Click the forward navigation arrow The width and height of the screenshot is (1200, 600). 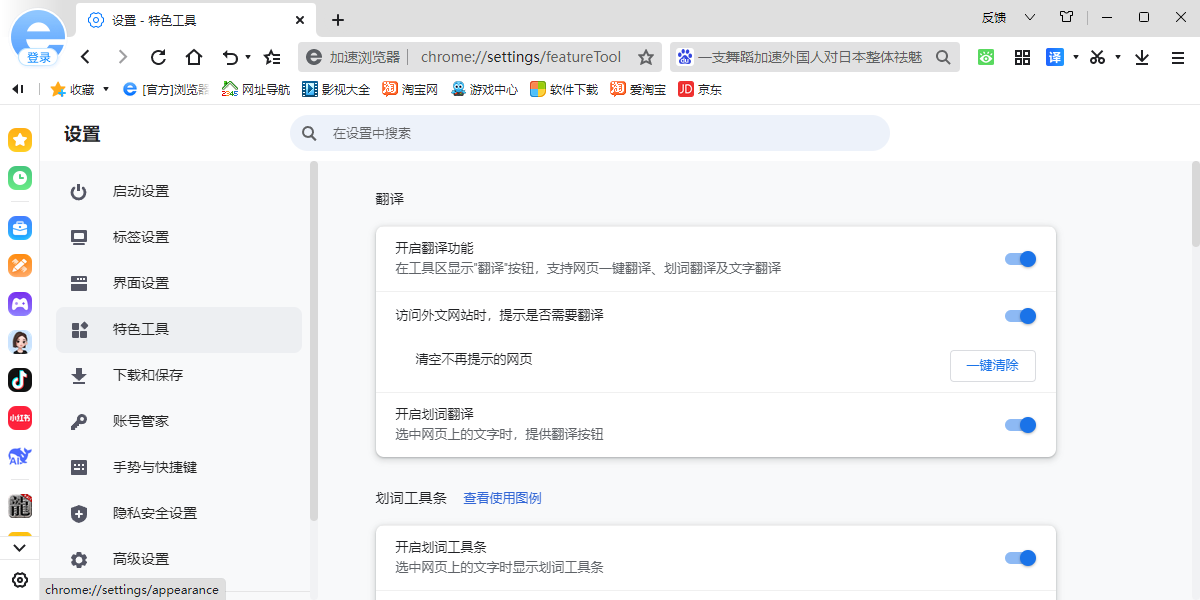122,57
